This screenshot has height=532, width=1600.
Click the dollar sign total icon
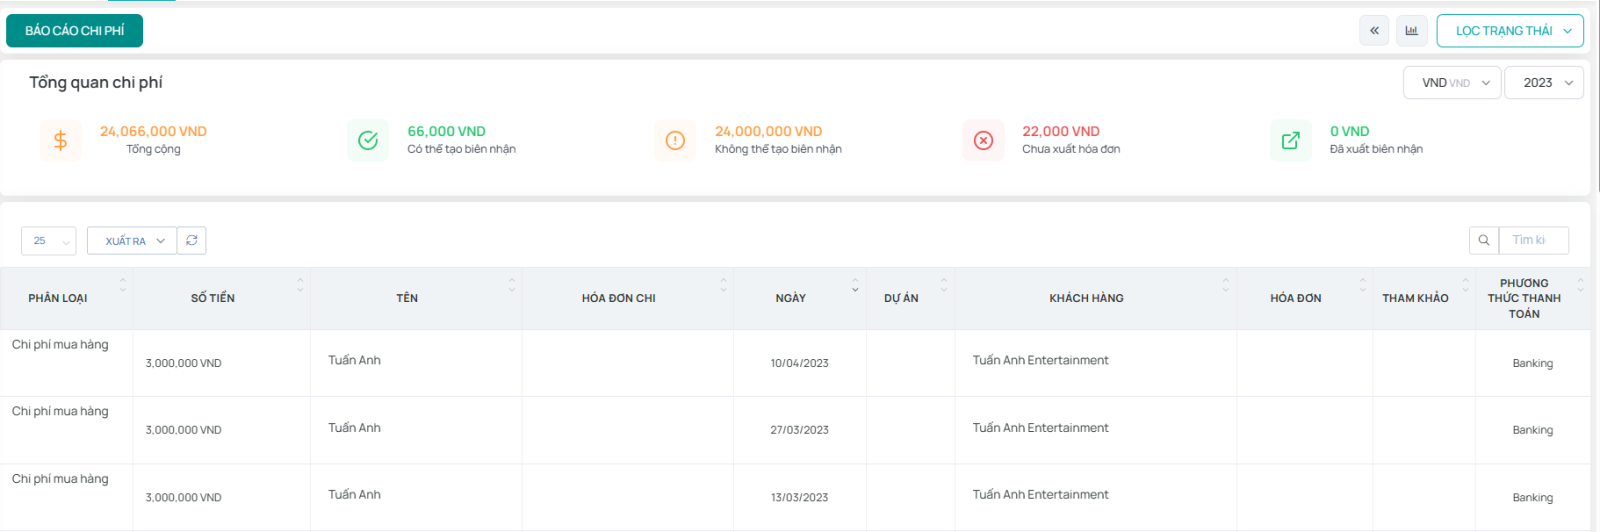pyautogui.click(x=61, y=141)
